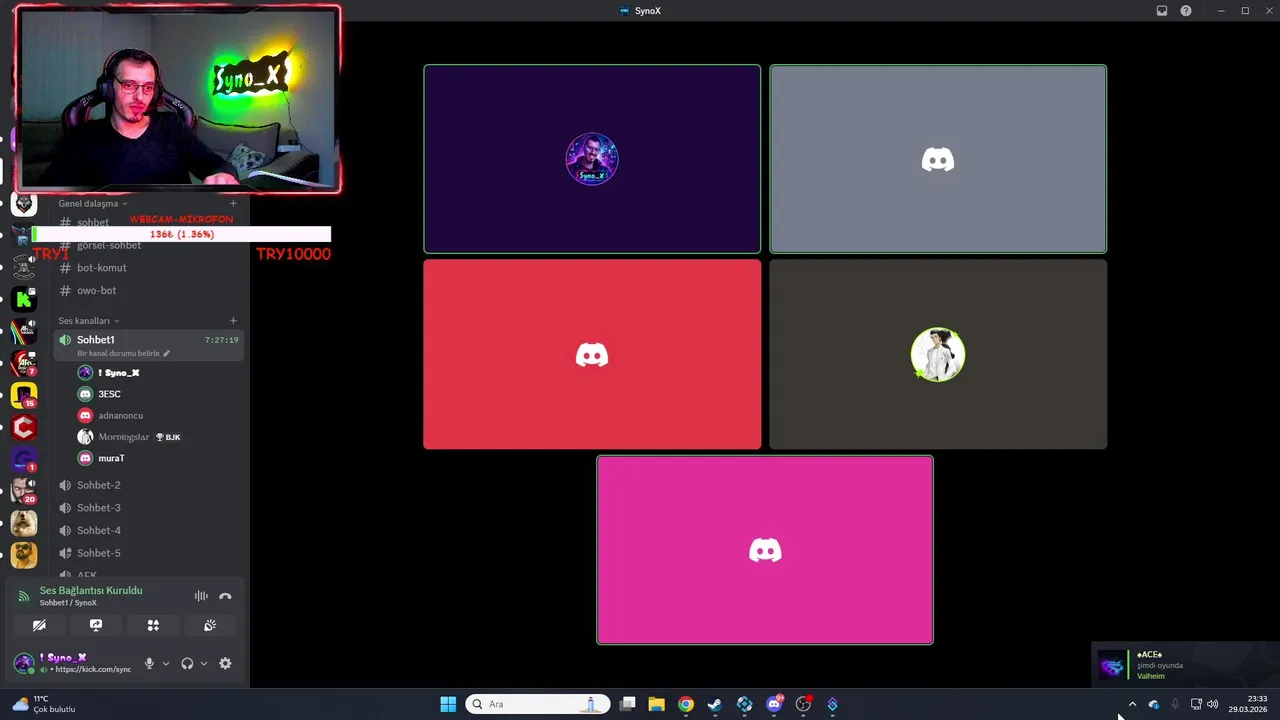Viewport: 1280px width, 720px height.
Task: Open the wolf logo server icon
Action: 24,204
